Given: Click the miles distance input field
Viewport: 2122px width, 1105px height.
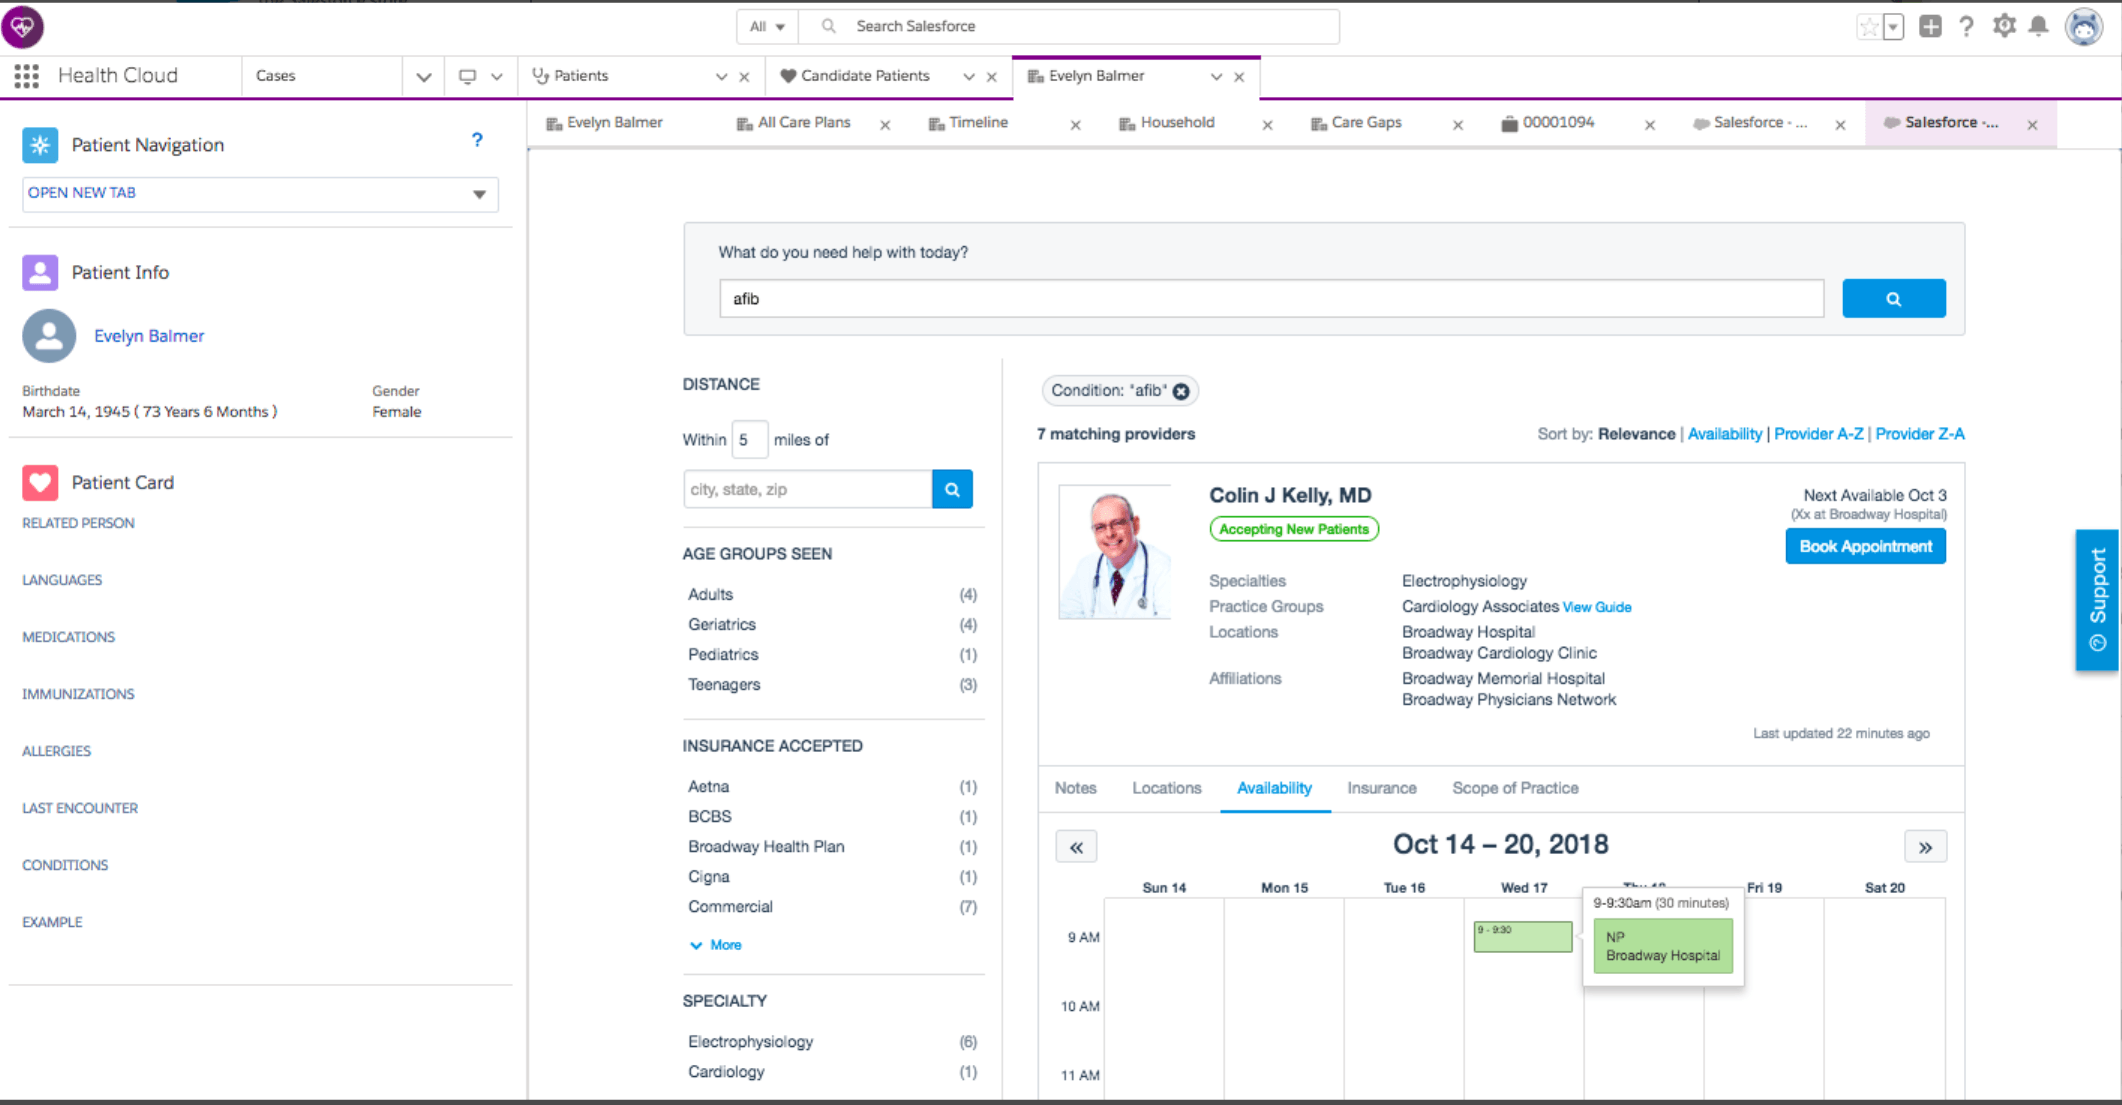Looking at the screenshot, I should (749, 440).
